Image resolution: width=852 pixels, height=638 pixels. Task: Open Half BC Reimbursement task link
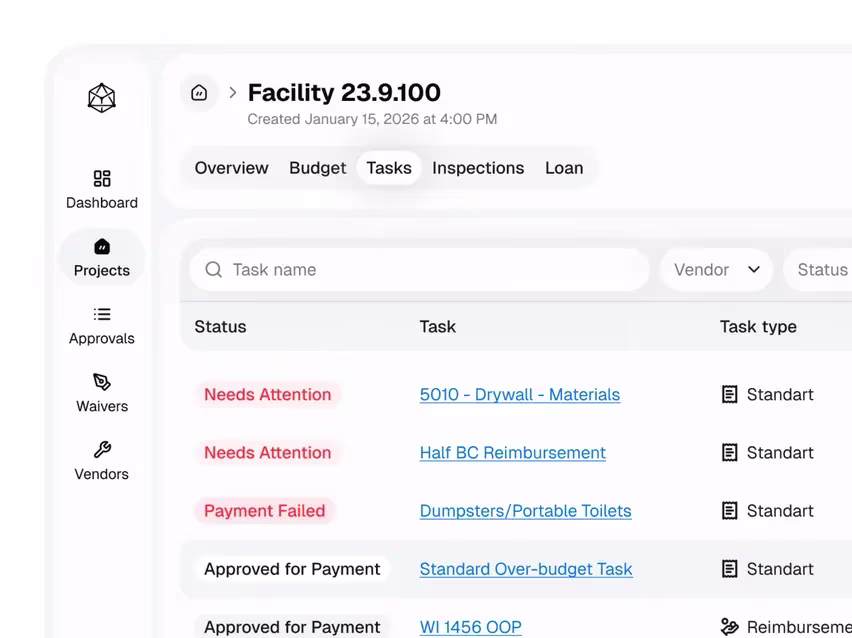[512, 453]
